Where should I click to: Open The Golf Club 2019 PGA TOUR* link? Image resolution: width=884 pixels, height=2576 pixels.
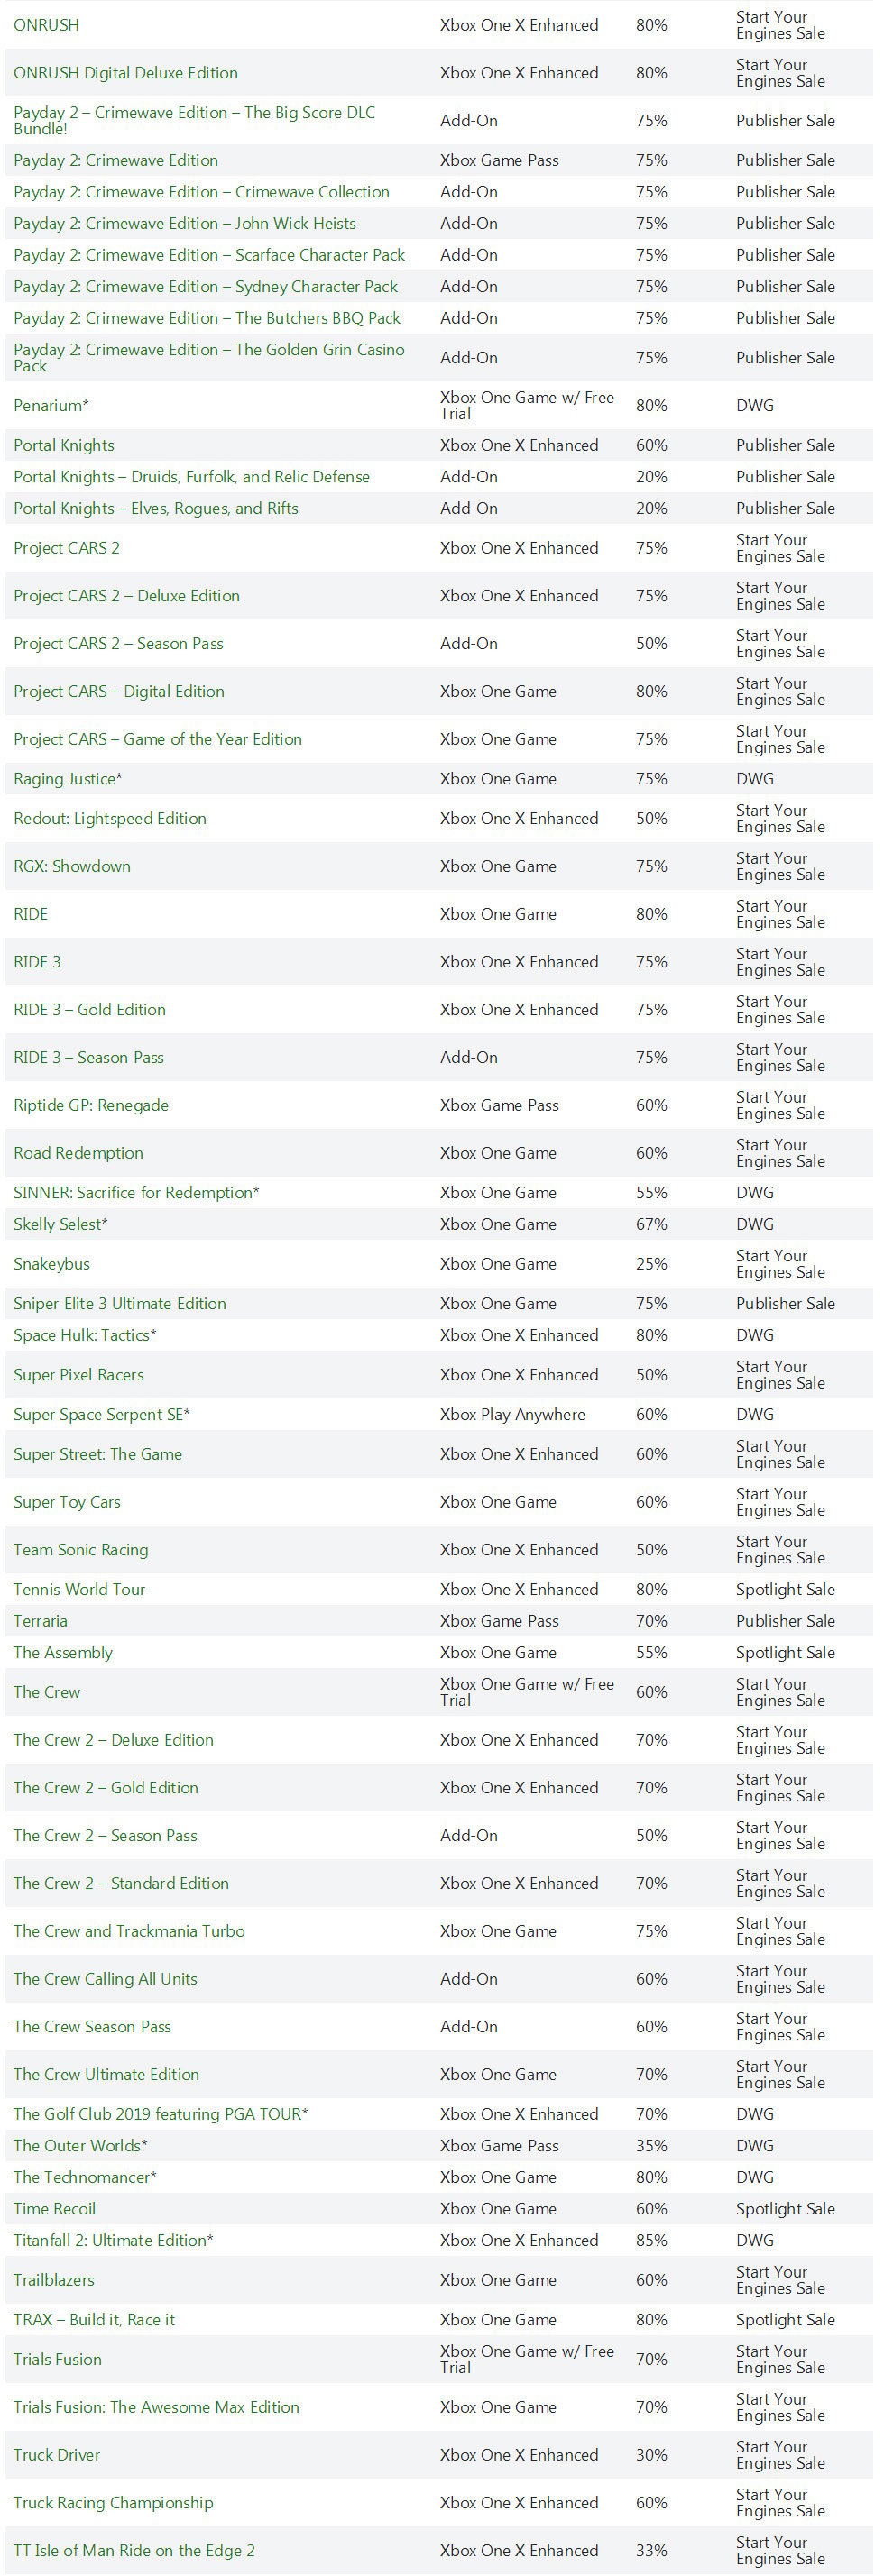[x=161, y=2115]
